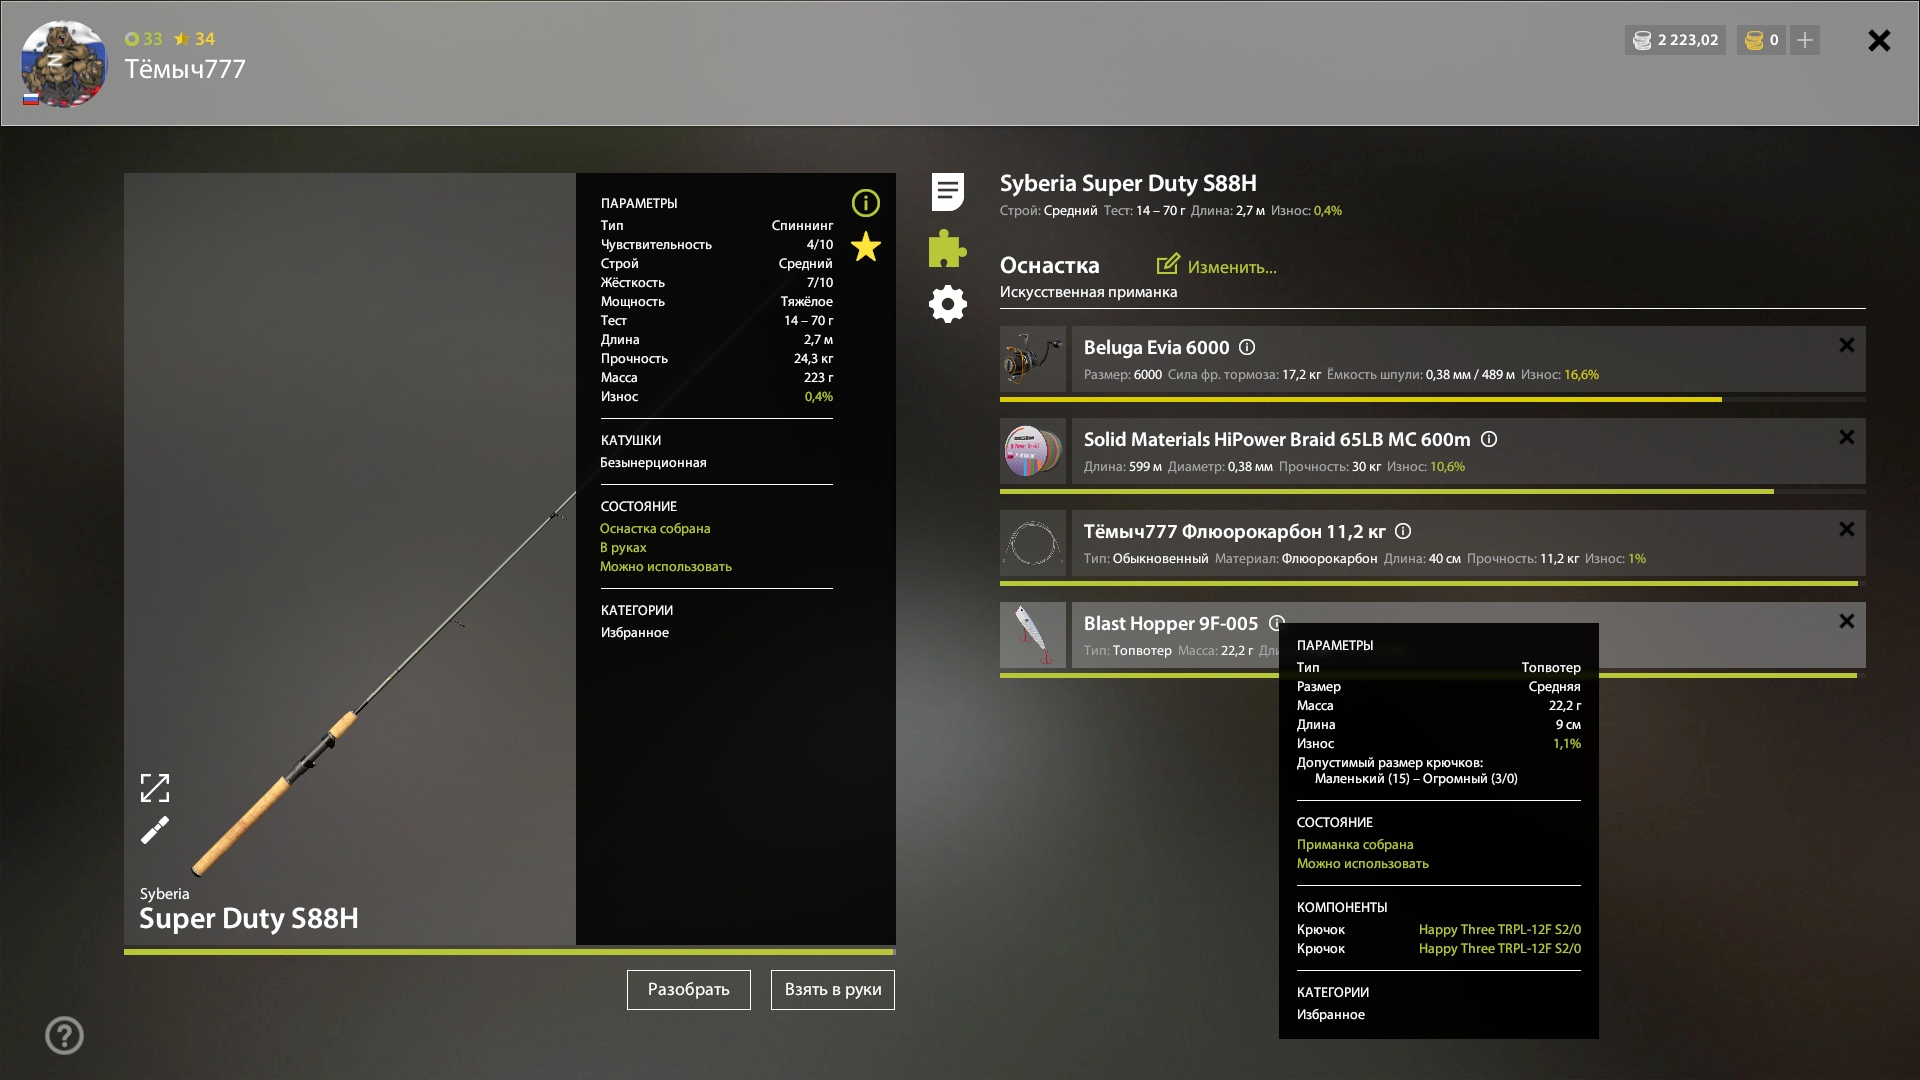
Task: Click the Избранное category in rod panel
Action: [x=635, y=633]
